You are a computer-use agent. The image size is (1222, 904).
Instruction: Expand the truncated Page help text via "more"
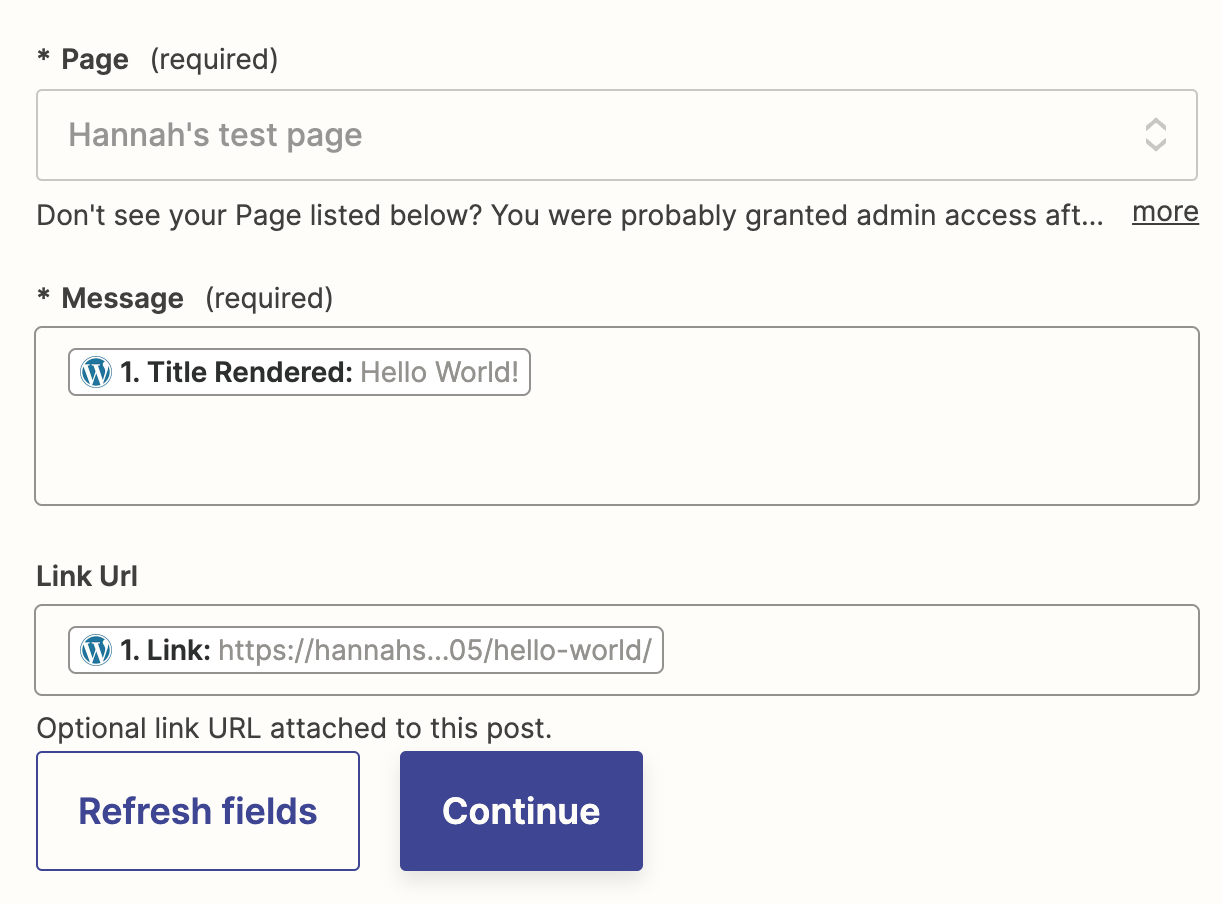[x=1165, y=212]
